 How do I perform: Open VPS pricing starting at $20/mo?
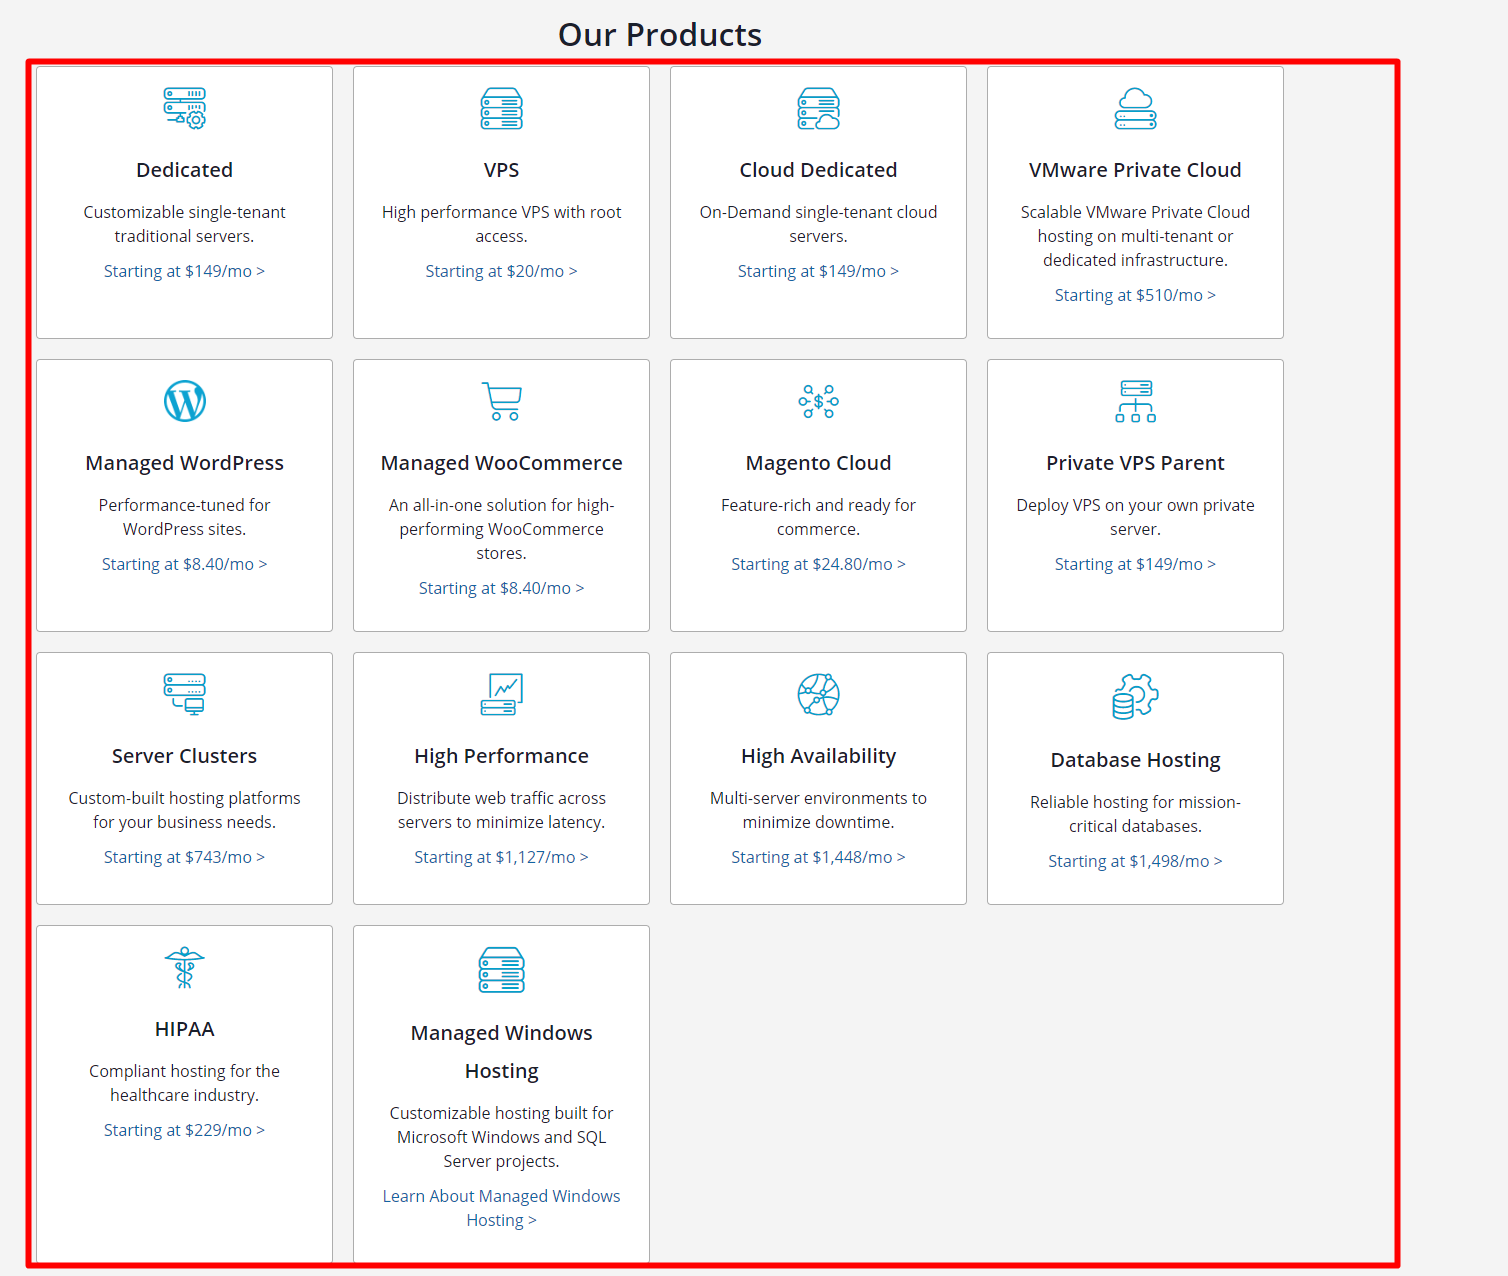(501, 270)
